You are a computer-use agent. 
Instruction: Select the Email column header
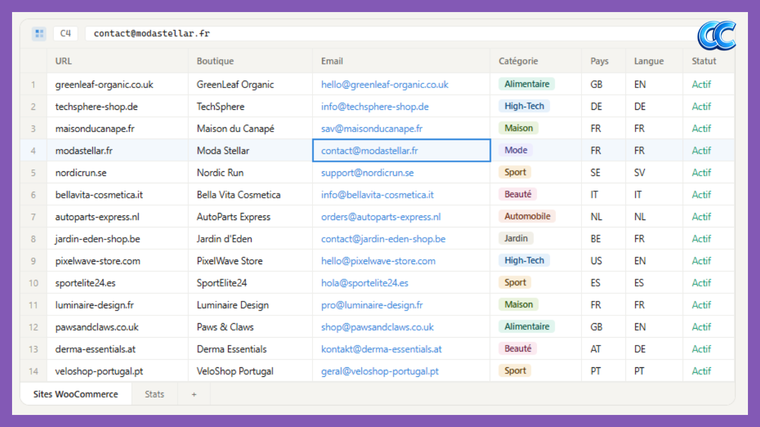coord(332,61)
